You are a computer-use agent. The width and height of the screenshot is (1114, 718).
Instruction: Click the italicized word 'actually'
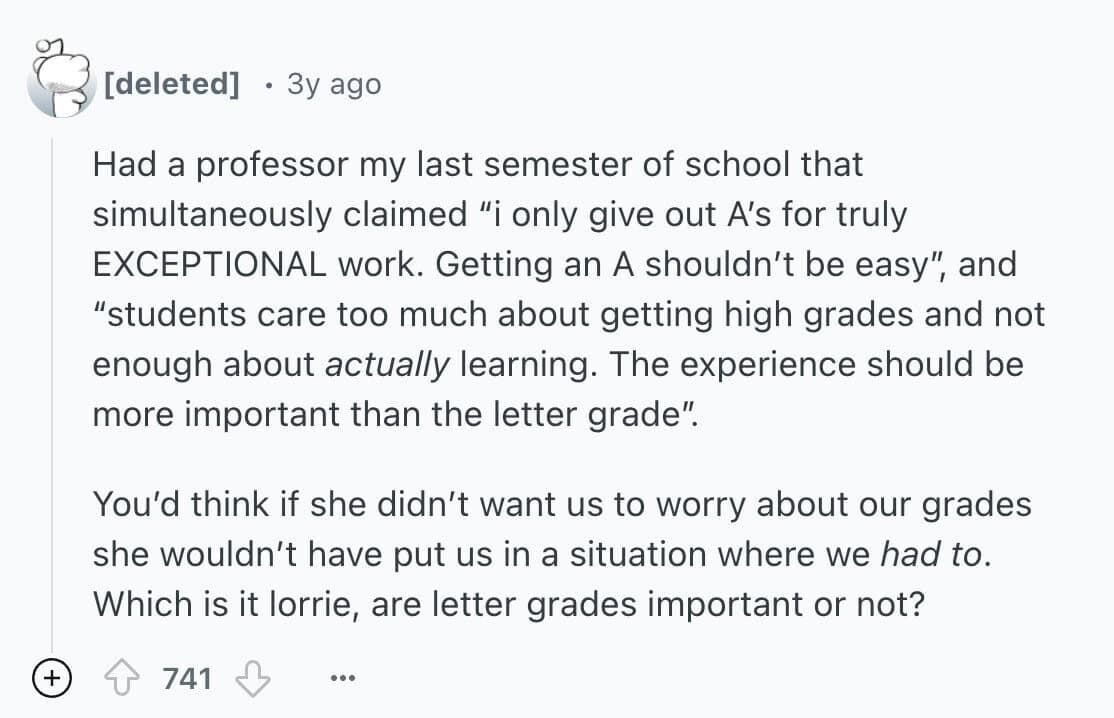coord(388,364)
